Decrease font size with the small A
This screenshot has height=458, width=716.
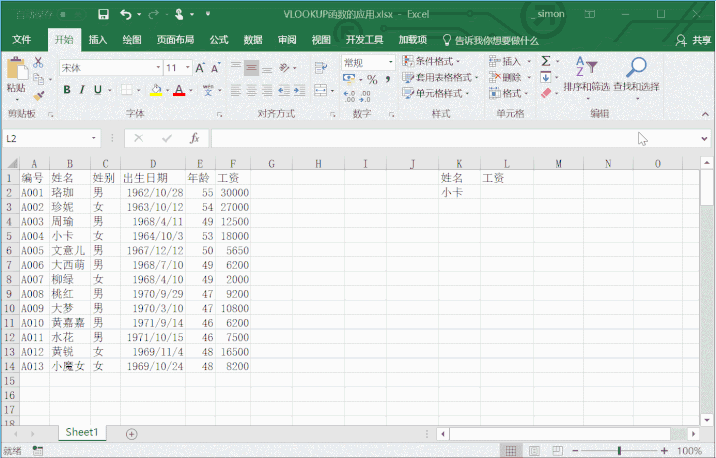(x=216, y=68)
